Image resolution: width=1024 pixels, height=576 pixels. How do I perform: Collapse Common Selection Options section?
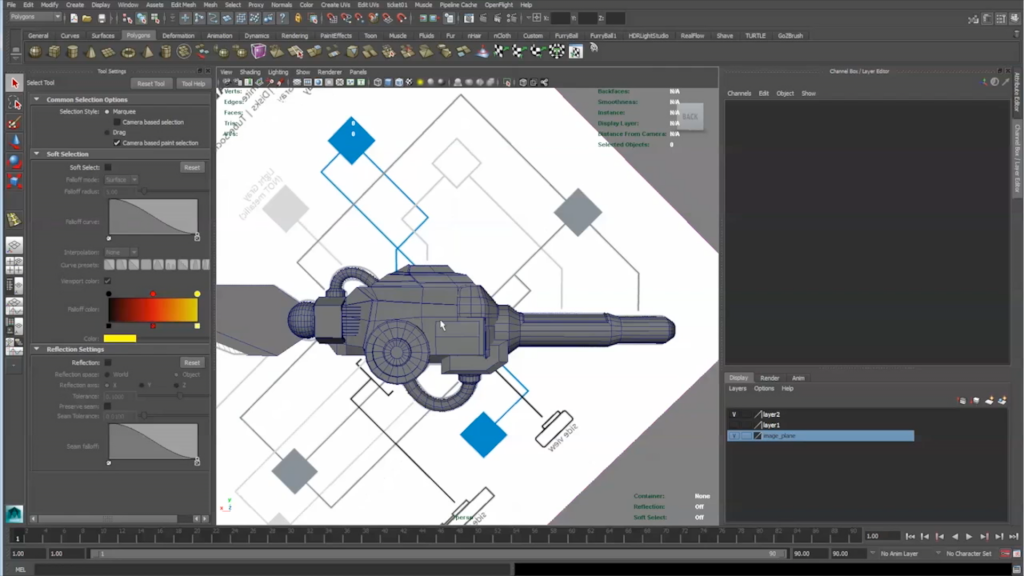tap(37, 99)
